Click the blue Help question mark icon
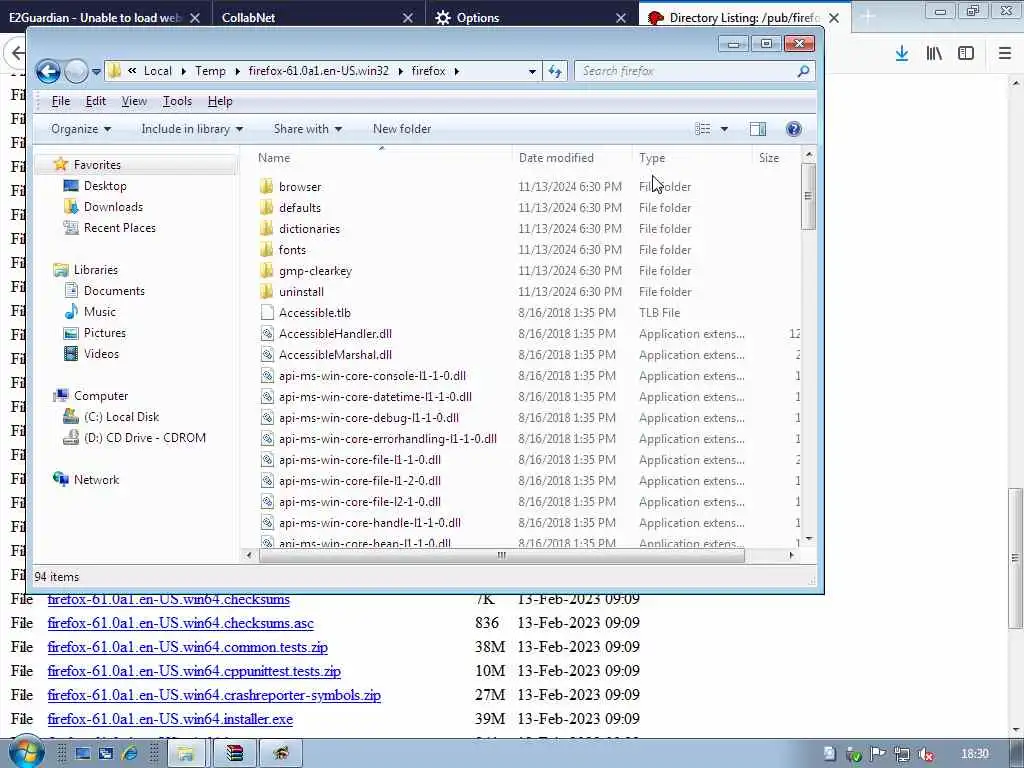The image size is (1024, 768). [x=793, y=129]
